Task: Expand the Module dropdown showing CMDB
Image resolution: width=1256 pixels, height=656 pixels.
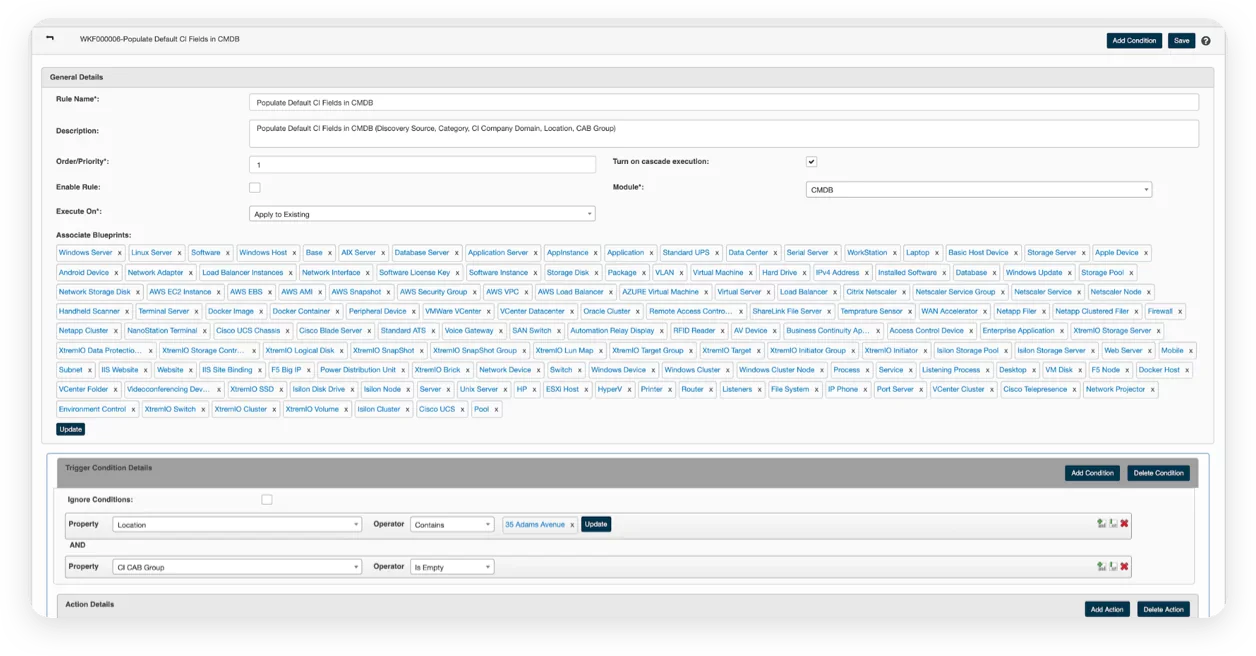Action: 978,190
